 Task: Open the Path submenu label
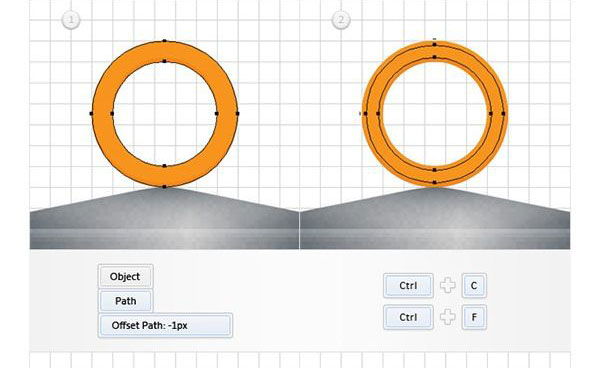(x=126, y=301)
